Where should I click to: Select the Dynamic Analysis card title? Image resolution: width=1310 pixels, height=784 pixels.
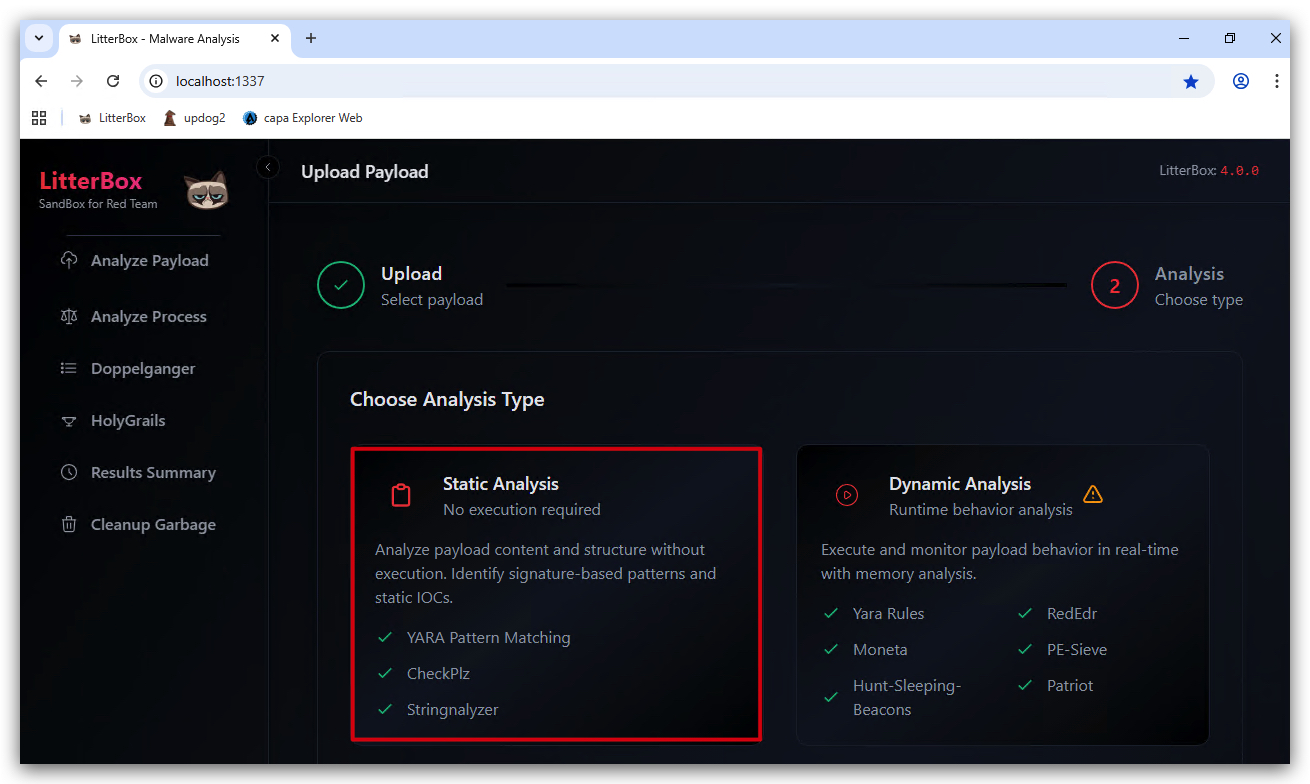[x=960, y=484]
